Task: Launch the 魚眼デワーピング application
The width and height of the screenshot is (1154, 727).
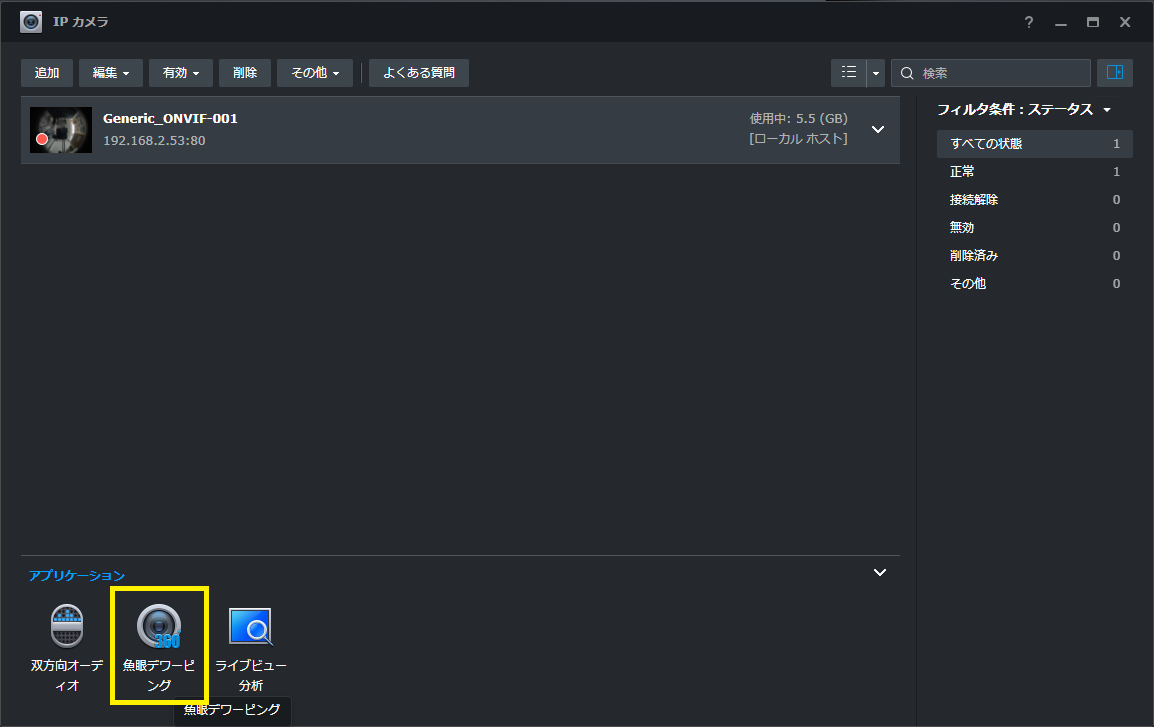Action: click(159, 627)
